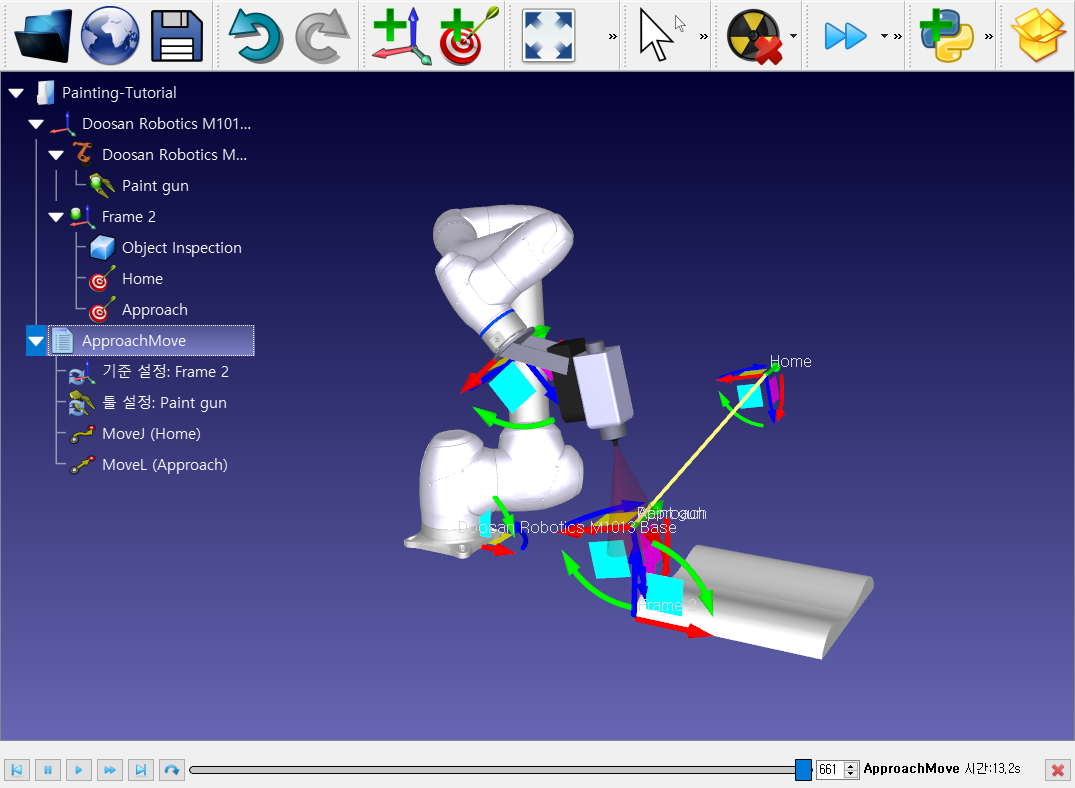Image resolution: width=1075 pixels, height=788 pixels.
Task: Click the Add Python program icon
Action: point(946,36)
